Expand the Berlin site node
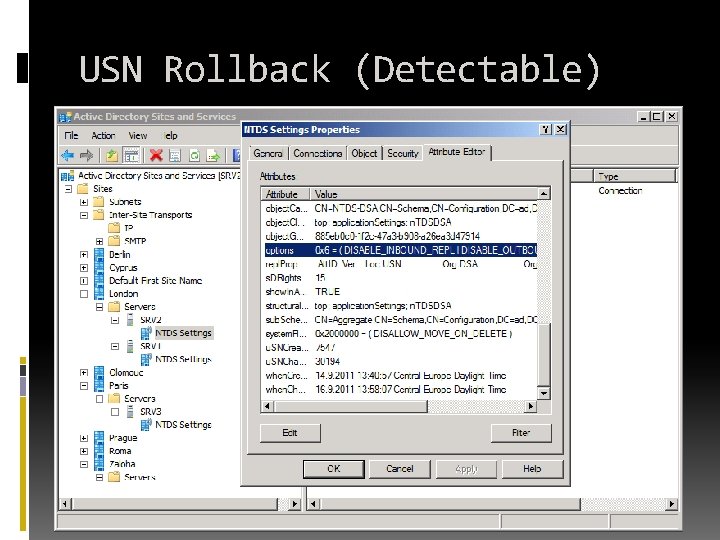Image resolution: width=720 pixels, height=540 pixels. click(84, 254)
